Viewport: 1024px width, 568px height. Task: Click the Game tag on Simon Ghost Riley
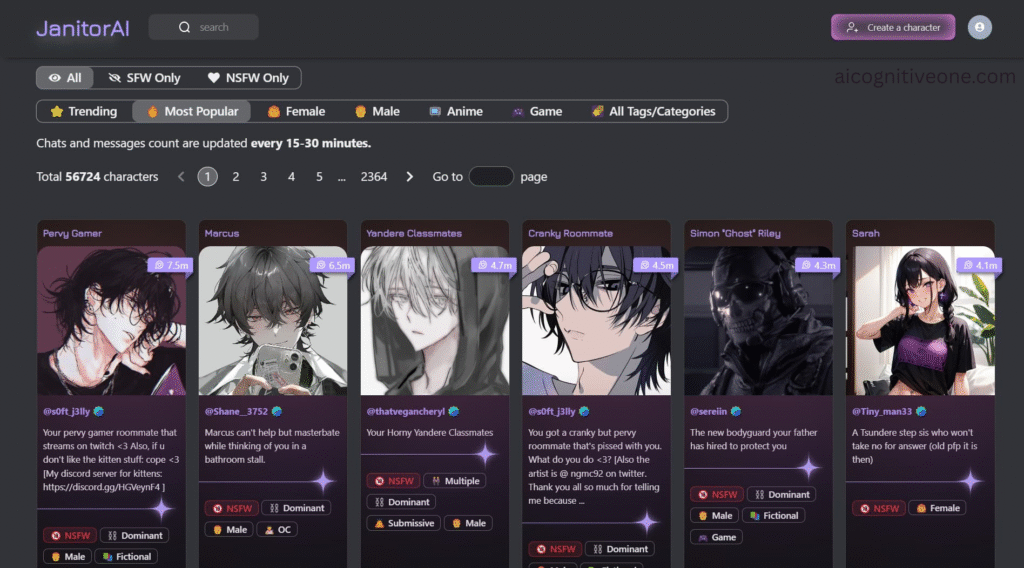point(716,537)
